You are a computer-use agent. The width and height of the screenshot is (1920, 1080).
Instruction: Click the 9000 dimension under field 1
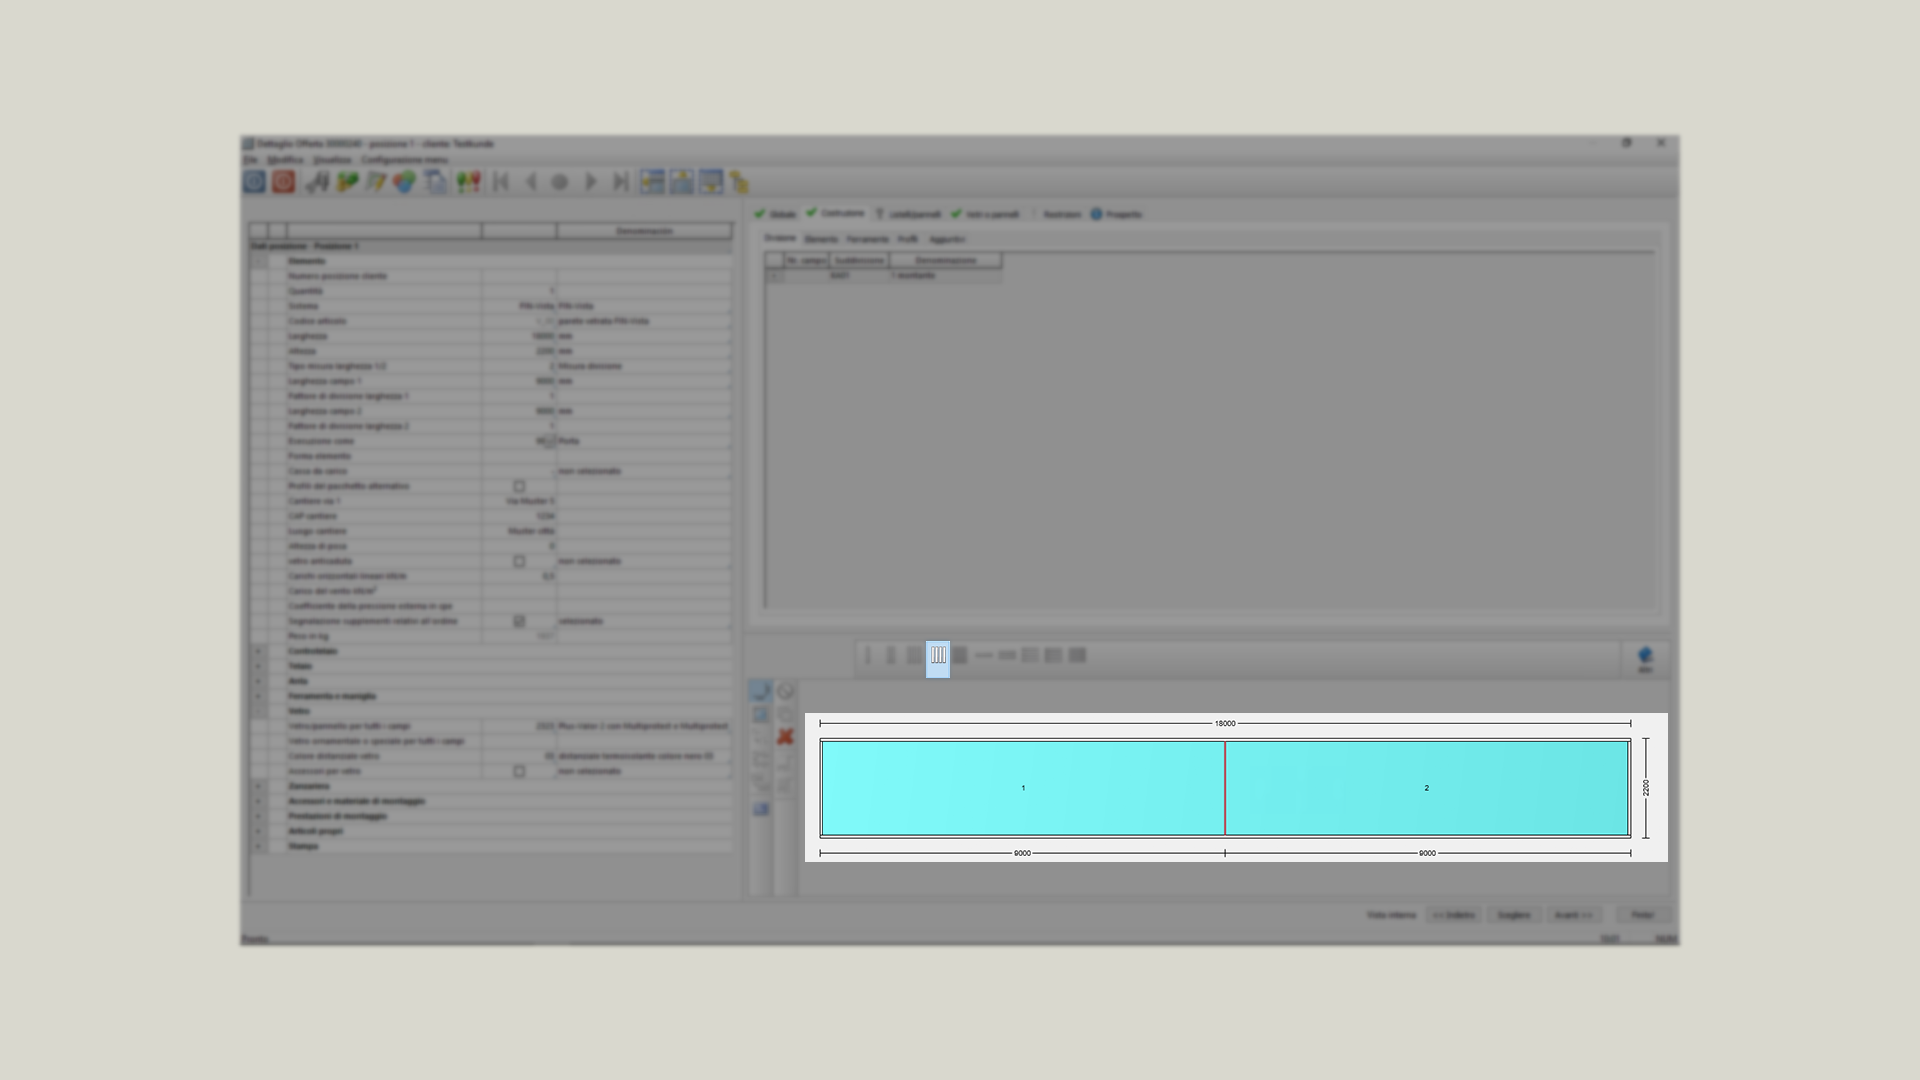(x=1022, y=853)
